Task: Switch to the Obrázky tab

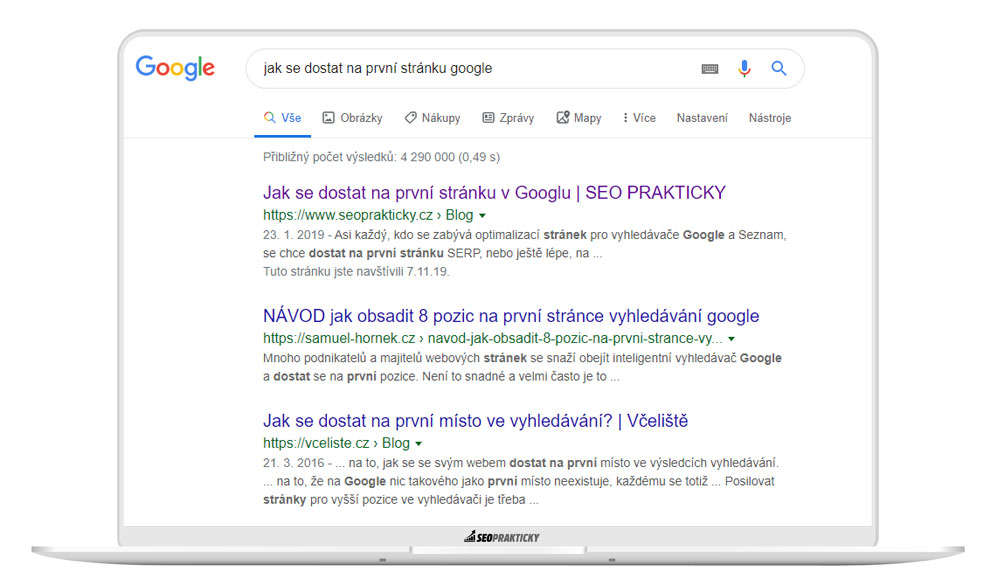Action: [352, 118]
